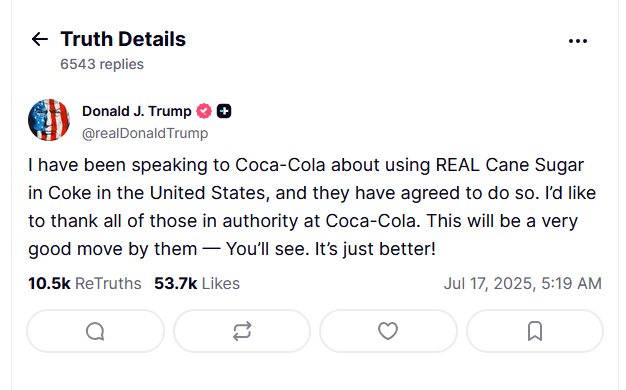Image resolution: width=626 pixels, height=390 pixels.
Task: Click the 6543 replies count text
Action: 102,64
